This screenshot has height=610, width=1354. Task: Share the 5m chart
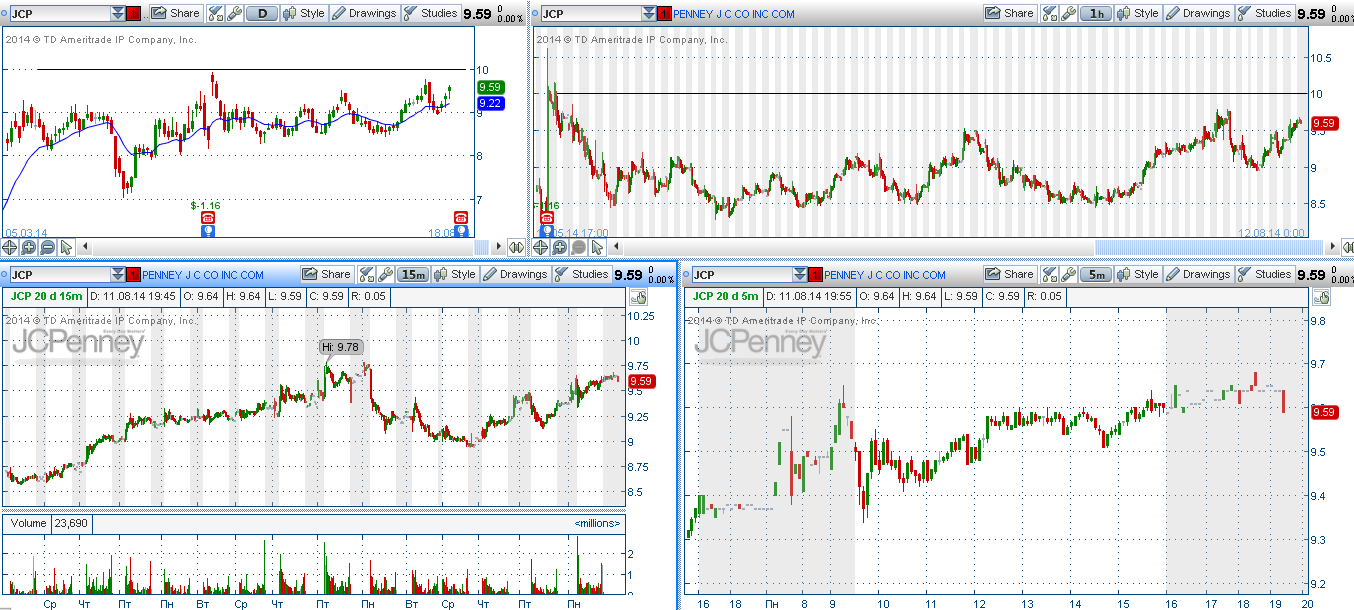tap(1010, 275)
